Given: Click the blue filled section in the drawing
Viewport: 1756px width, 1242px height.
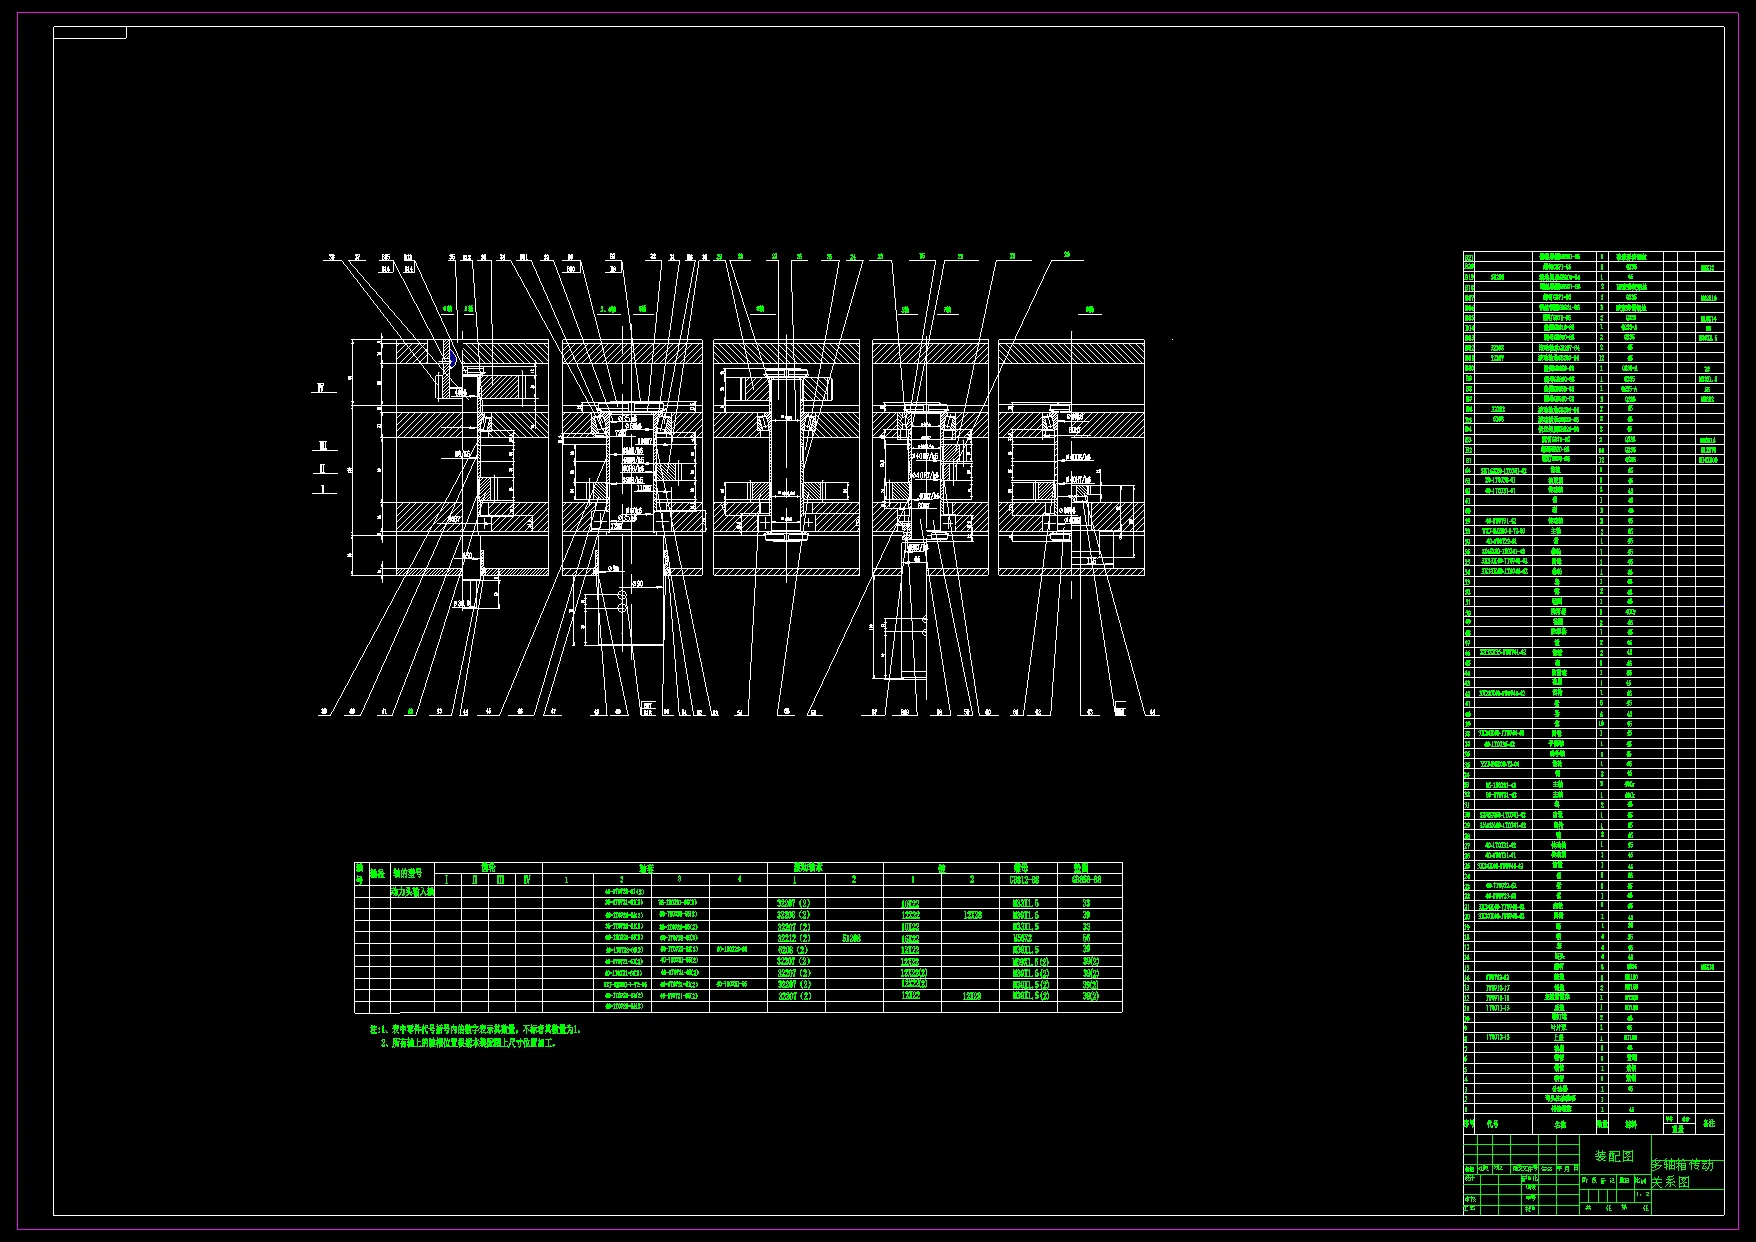Looking at the screenshot, I should [452, 358].
